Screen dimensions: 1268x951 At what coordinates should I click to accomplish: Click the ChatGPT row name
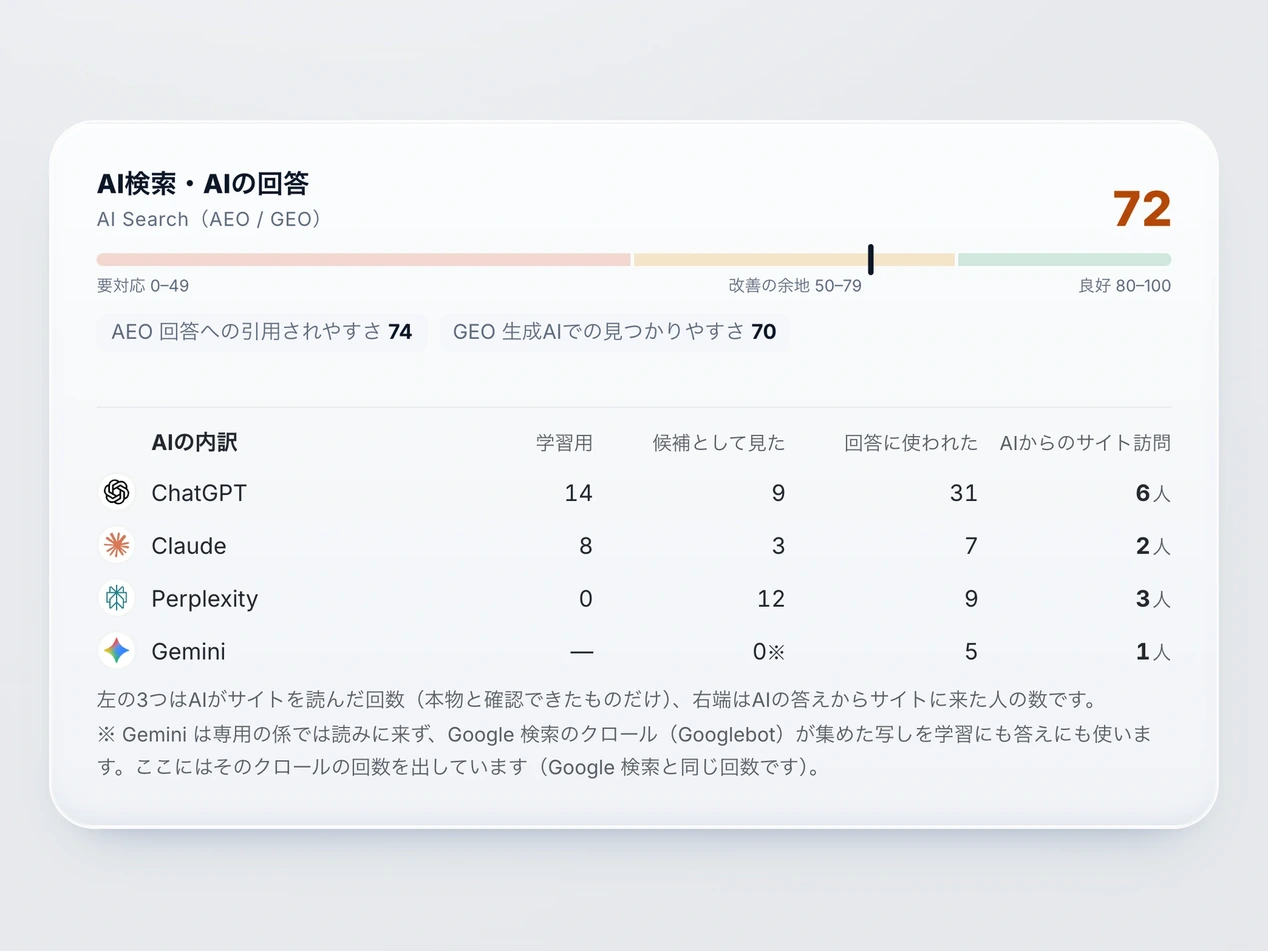click(x=199, y=493)
